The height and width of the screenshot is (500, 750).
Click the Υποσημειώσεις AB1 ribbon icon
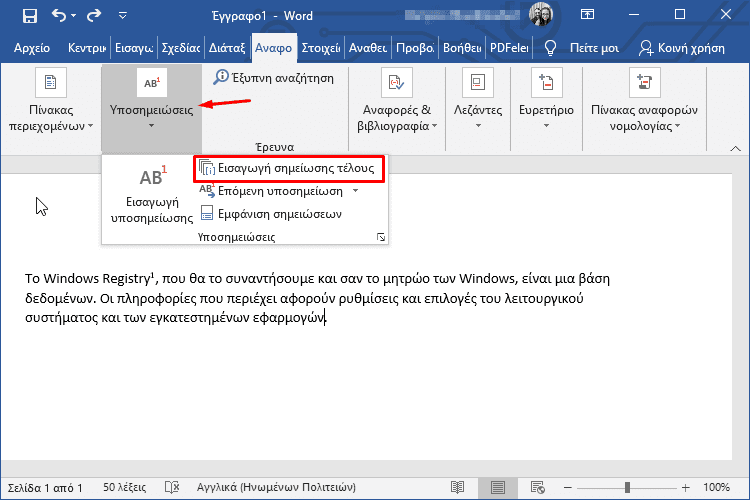coord(152,83)
